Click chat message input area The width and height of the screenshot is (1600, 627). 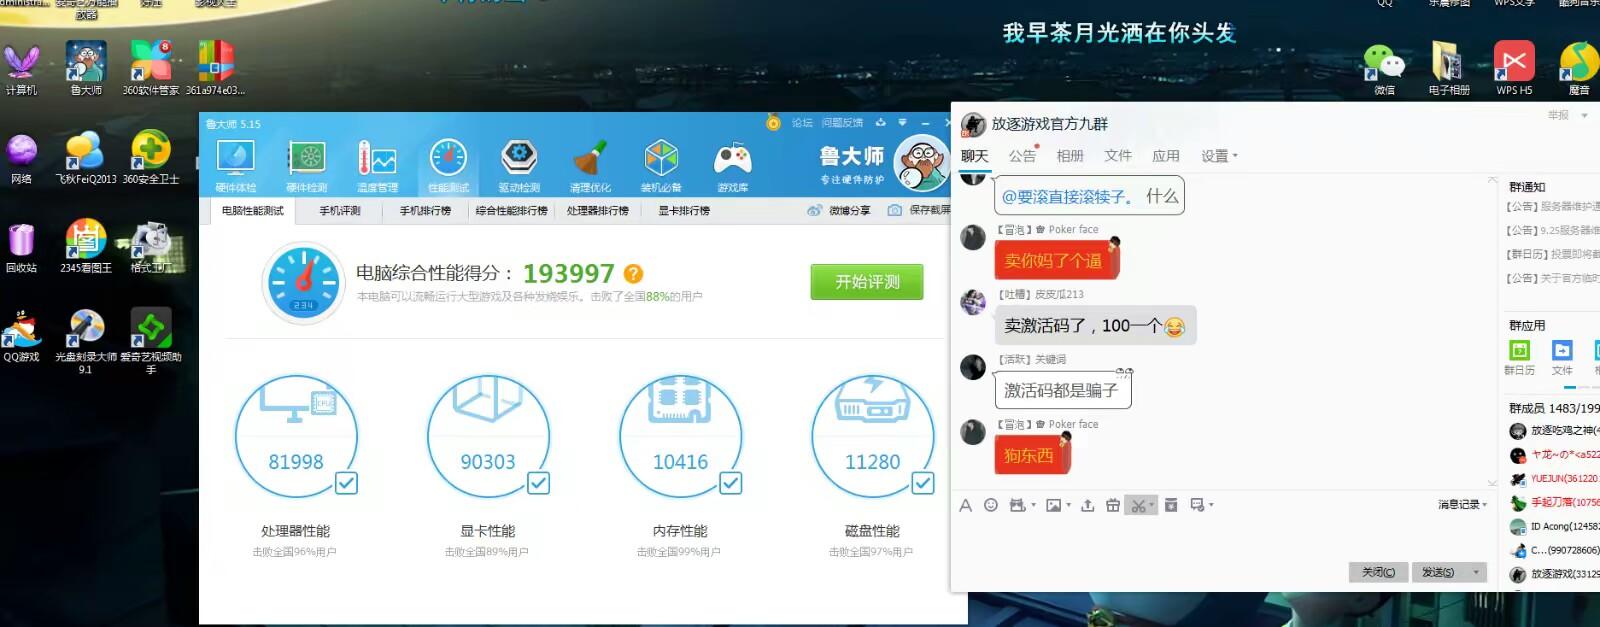1223,538
